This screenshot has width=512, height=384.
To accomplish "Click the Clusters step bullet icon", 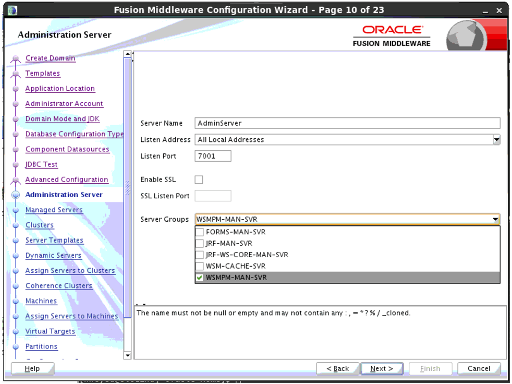I will pos(15,225).
